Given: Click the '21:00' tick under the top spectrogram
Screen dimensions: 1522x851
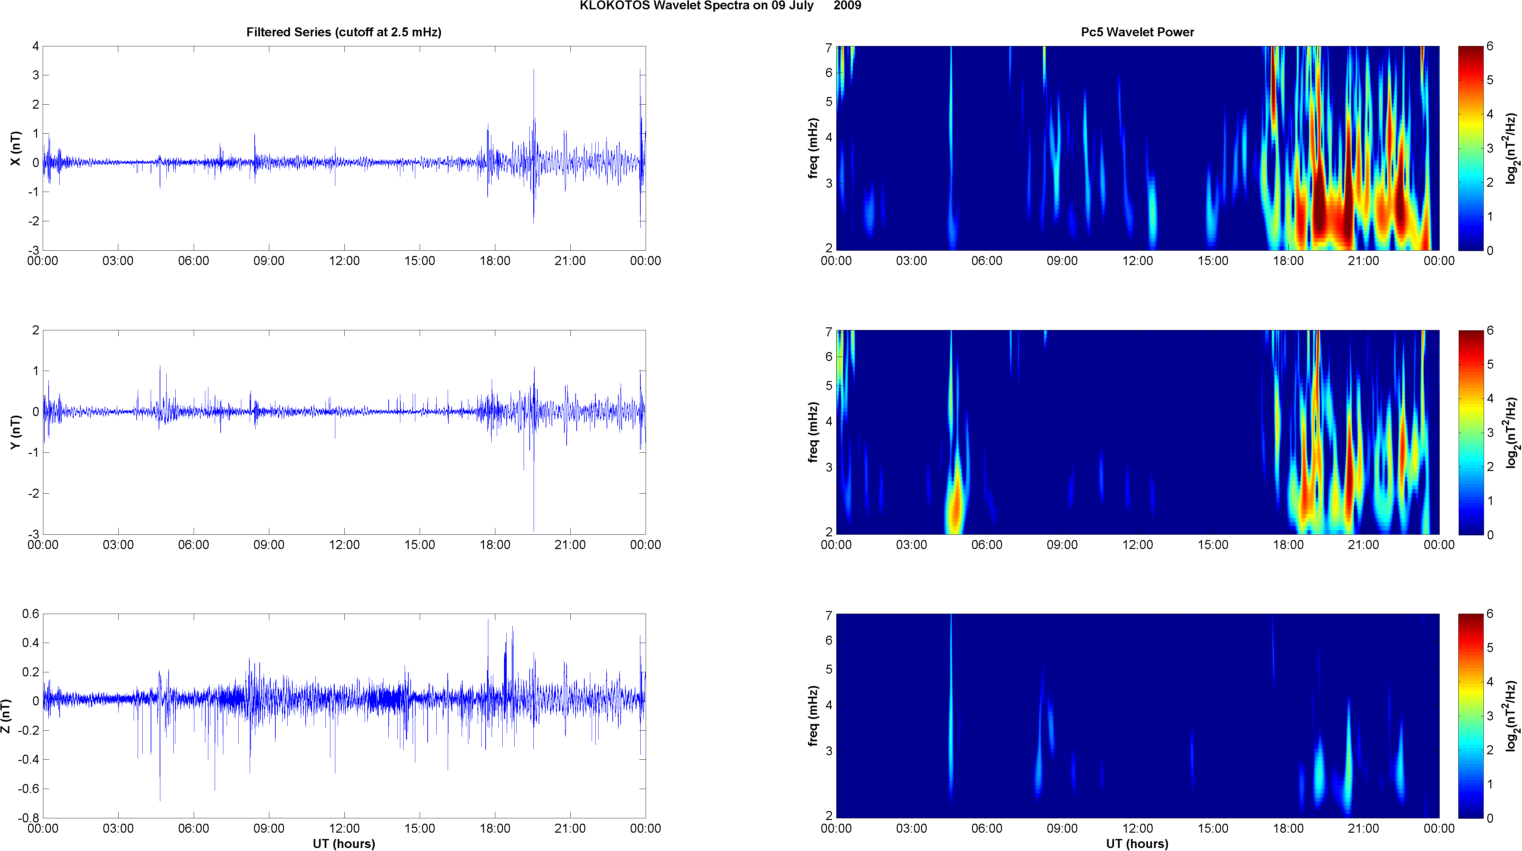Looking at the screenshot, I should pyautogui.click(x=1363, y=261).
